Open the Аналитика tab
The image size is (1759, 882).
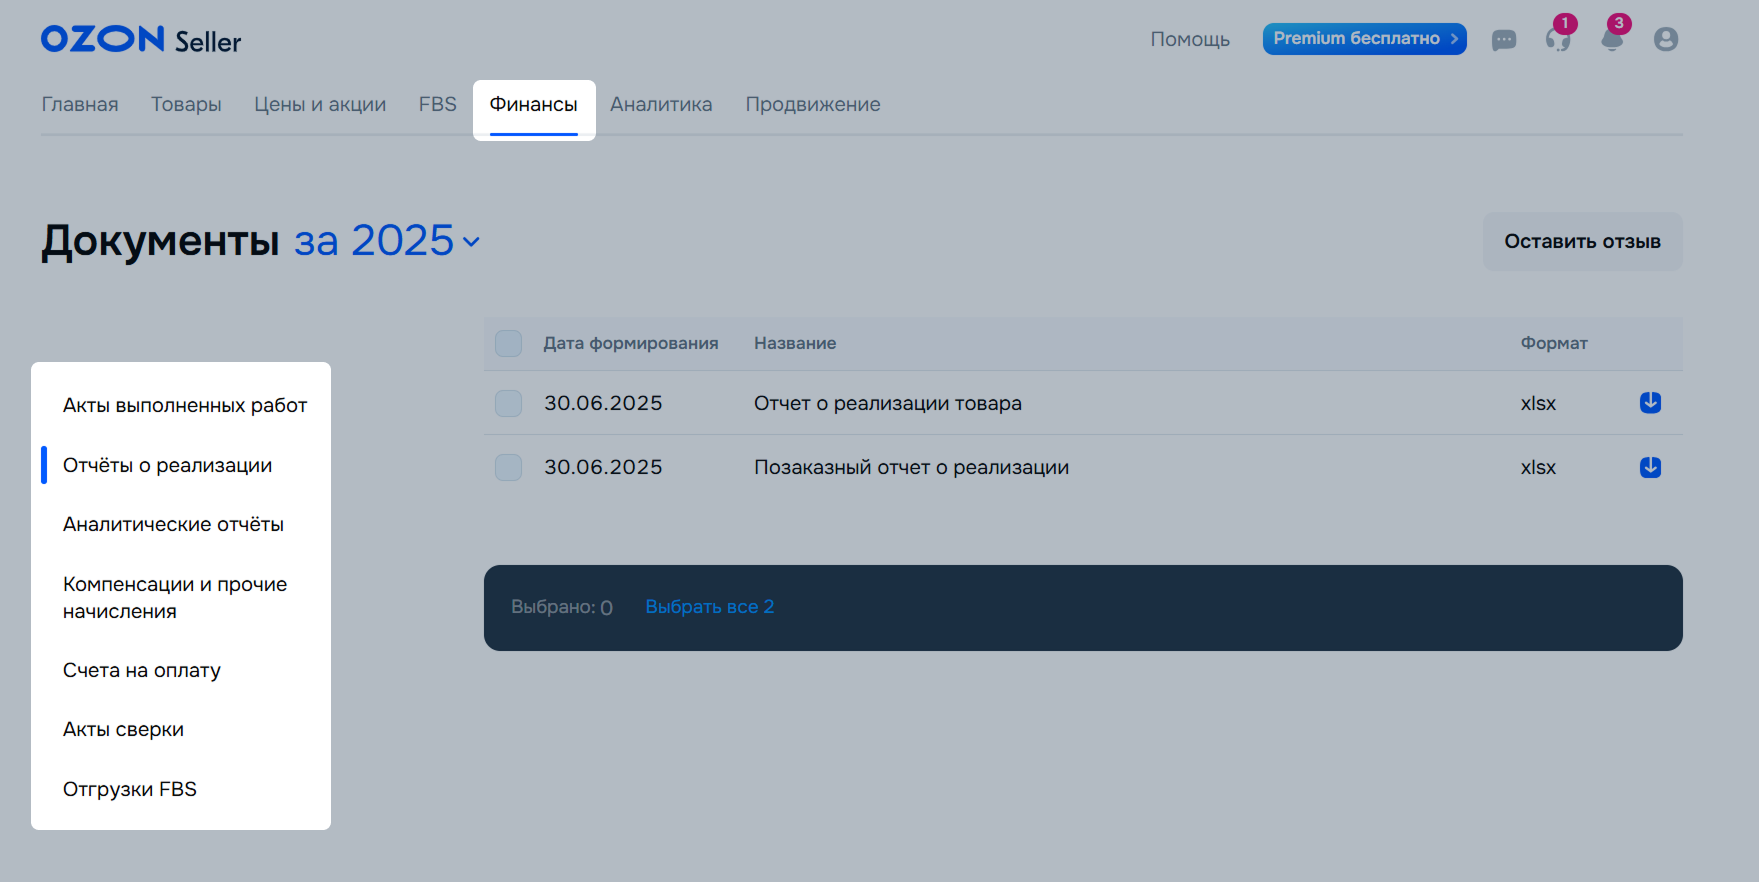point(661,104)
